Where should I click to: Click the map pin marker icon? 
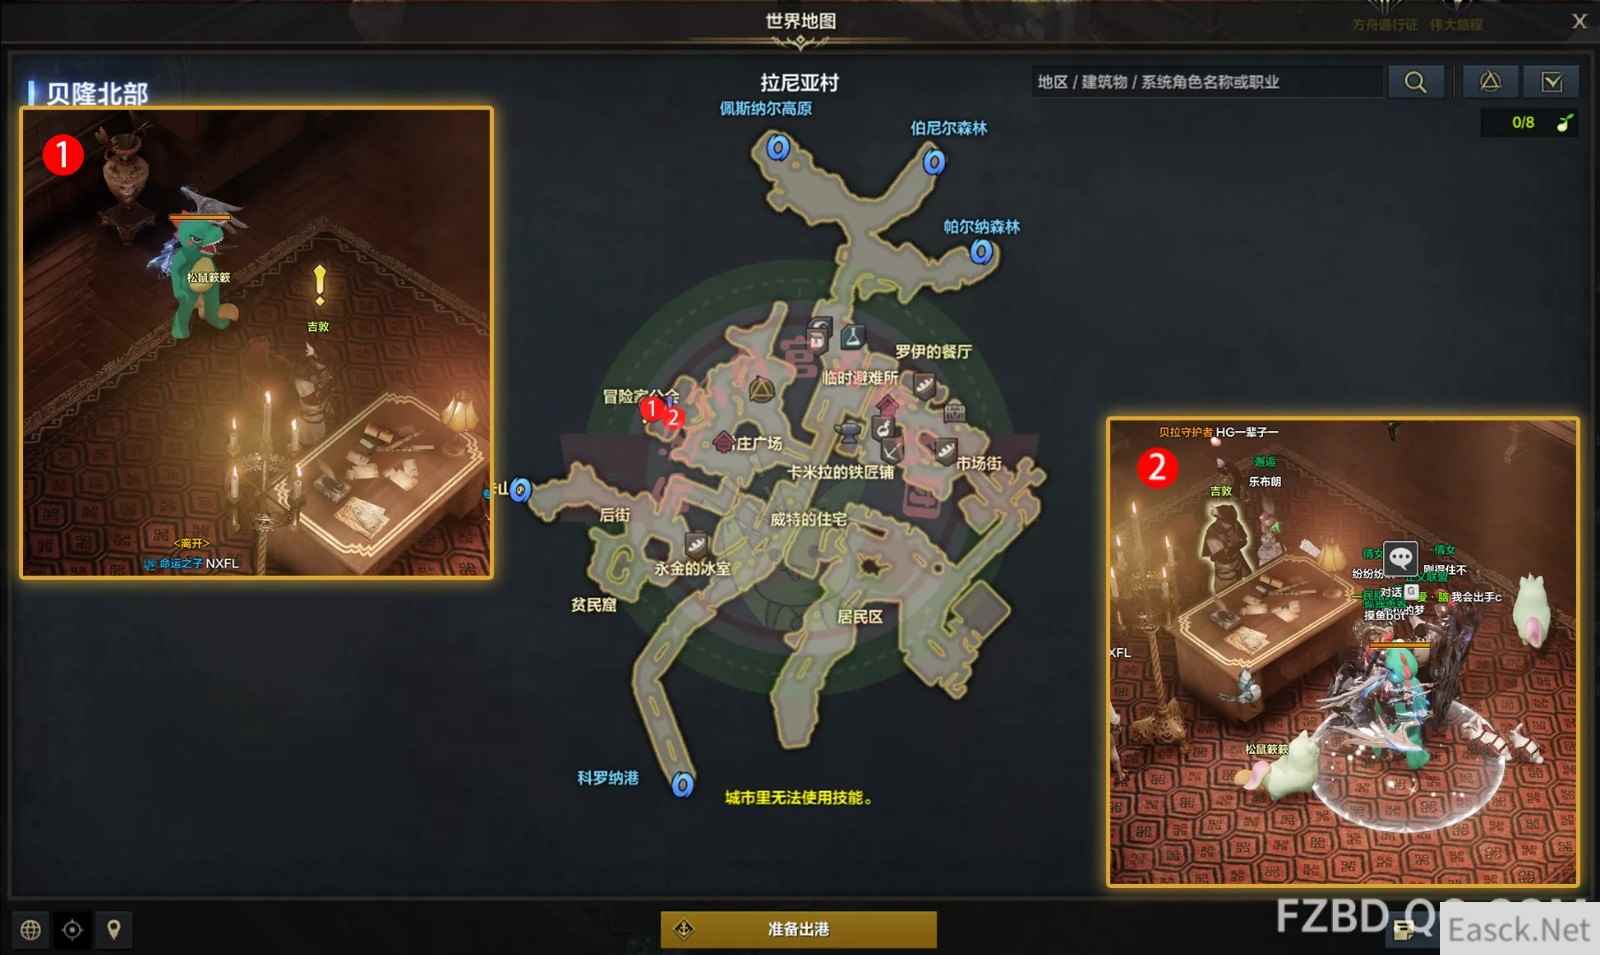(114, 930)
